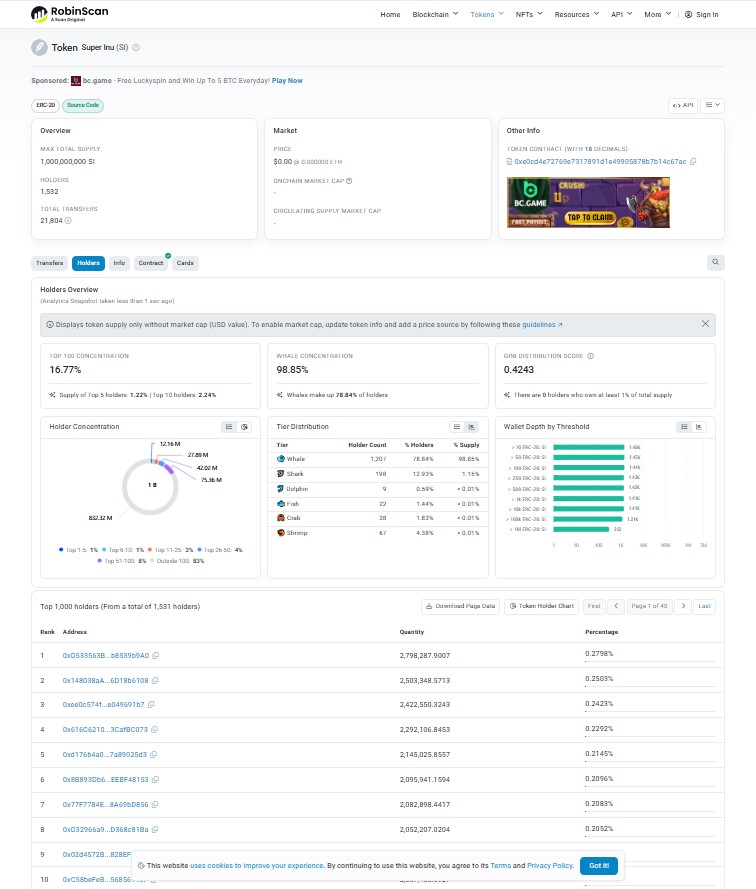Copy address 0x77F7784E...8A69bD856
This screenshot has width=756, height=889.
coord(155,805)
